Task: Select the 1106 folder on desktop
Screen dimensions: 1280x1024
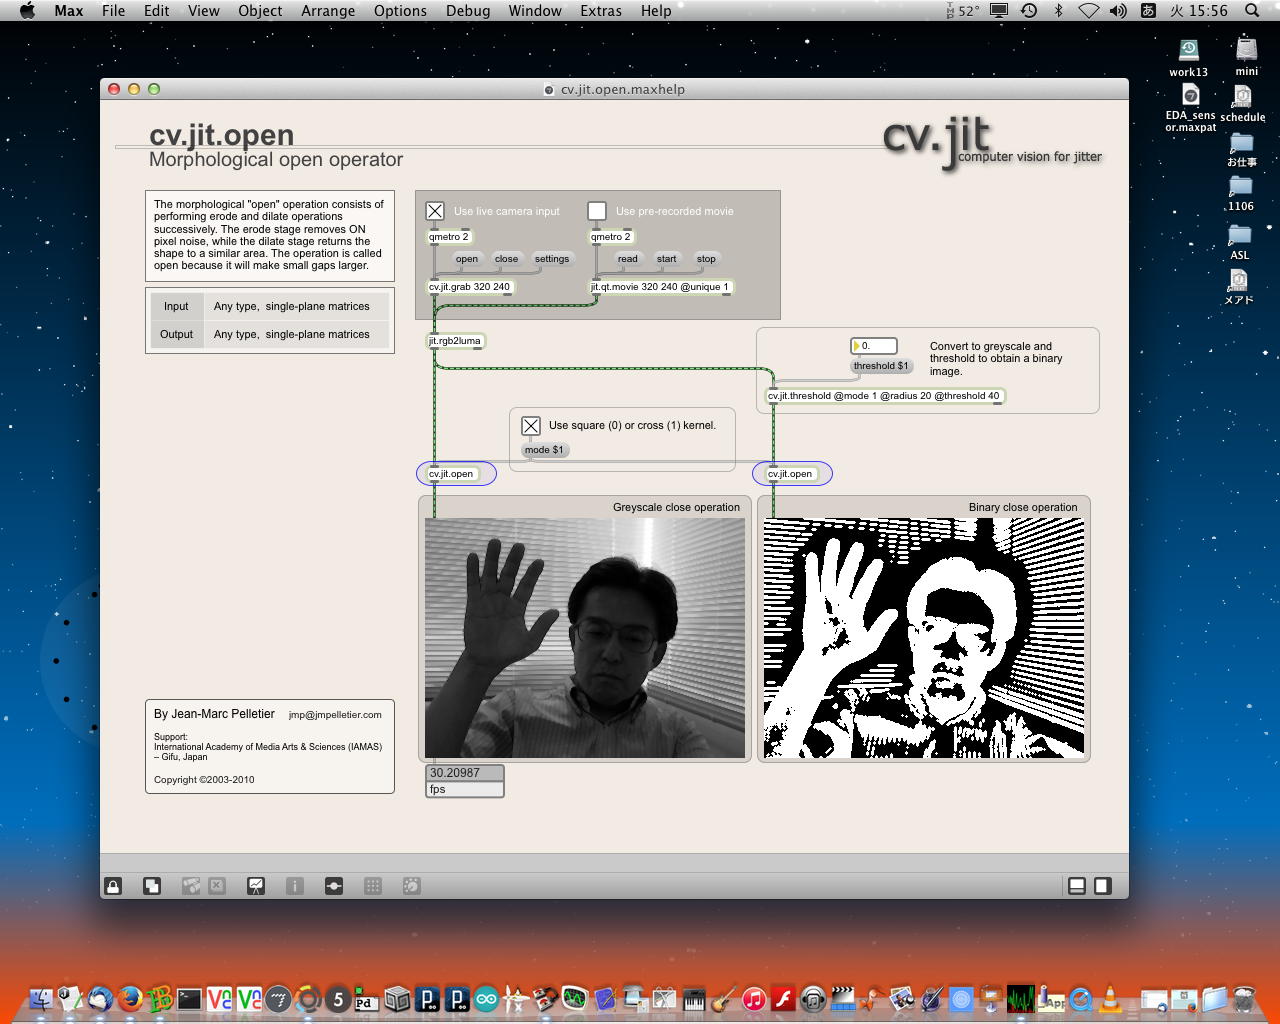Action: tap(1241, 194)
